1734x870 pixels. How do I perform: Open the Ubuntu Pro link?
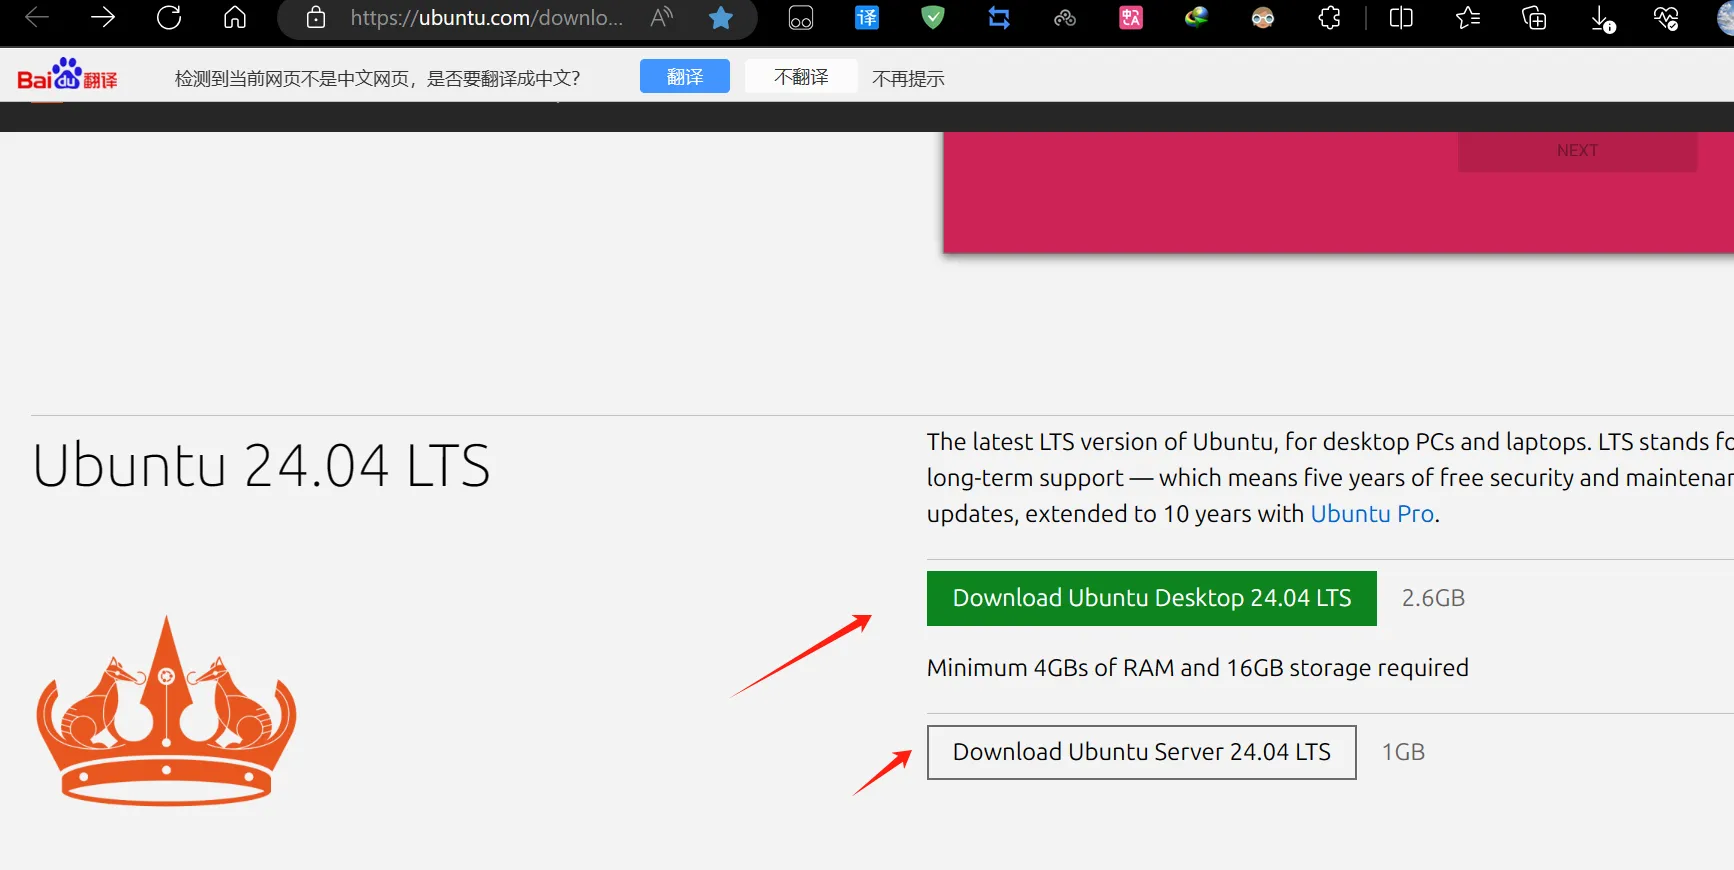[x=1372, y=514]
